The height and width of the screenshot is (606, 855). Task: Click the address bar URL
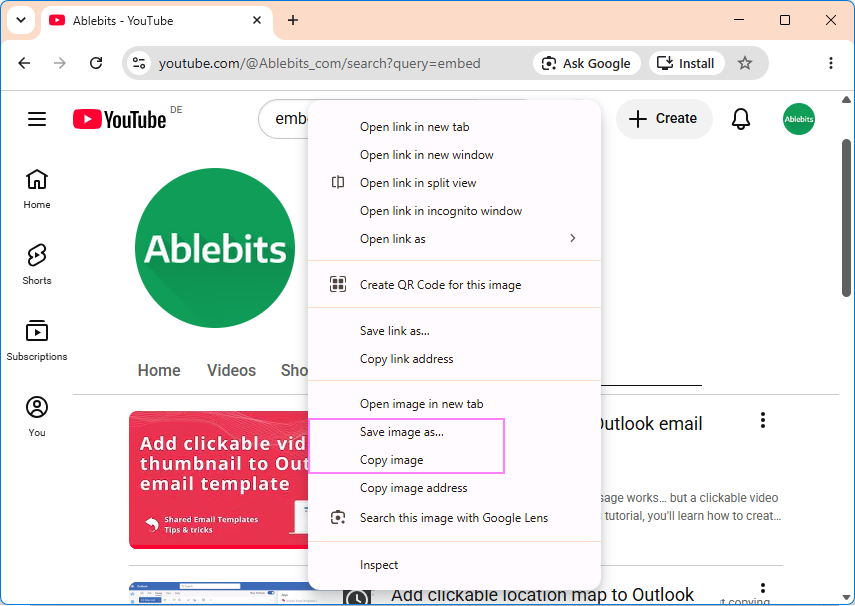[320, 63]
